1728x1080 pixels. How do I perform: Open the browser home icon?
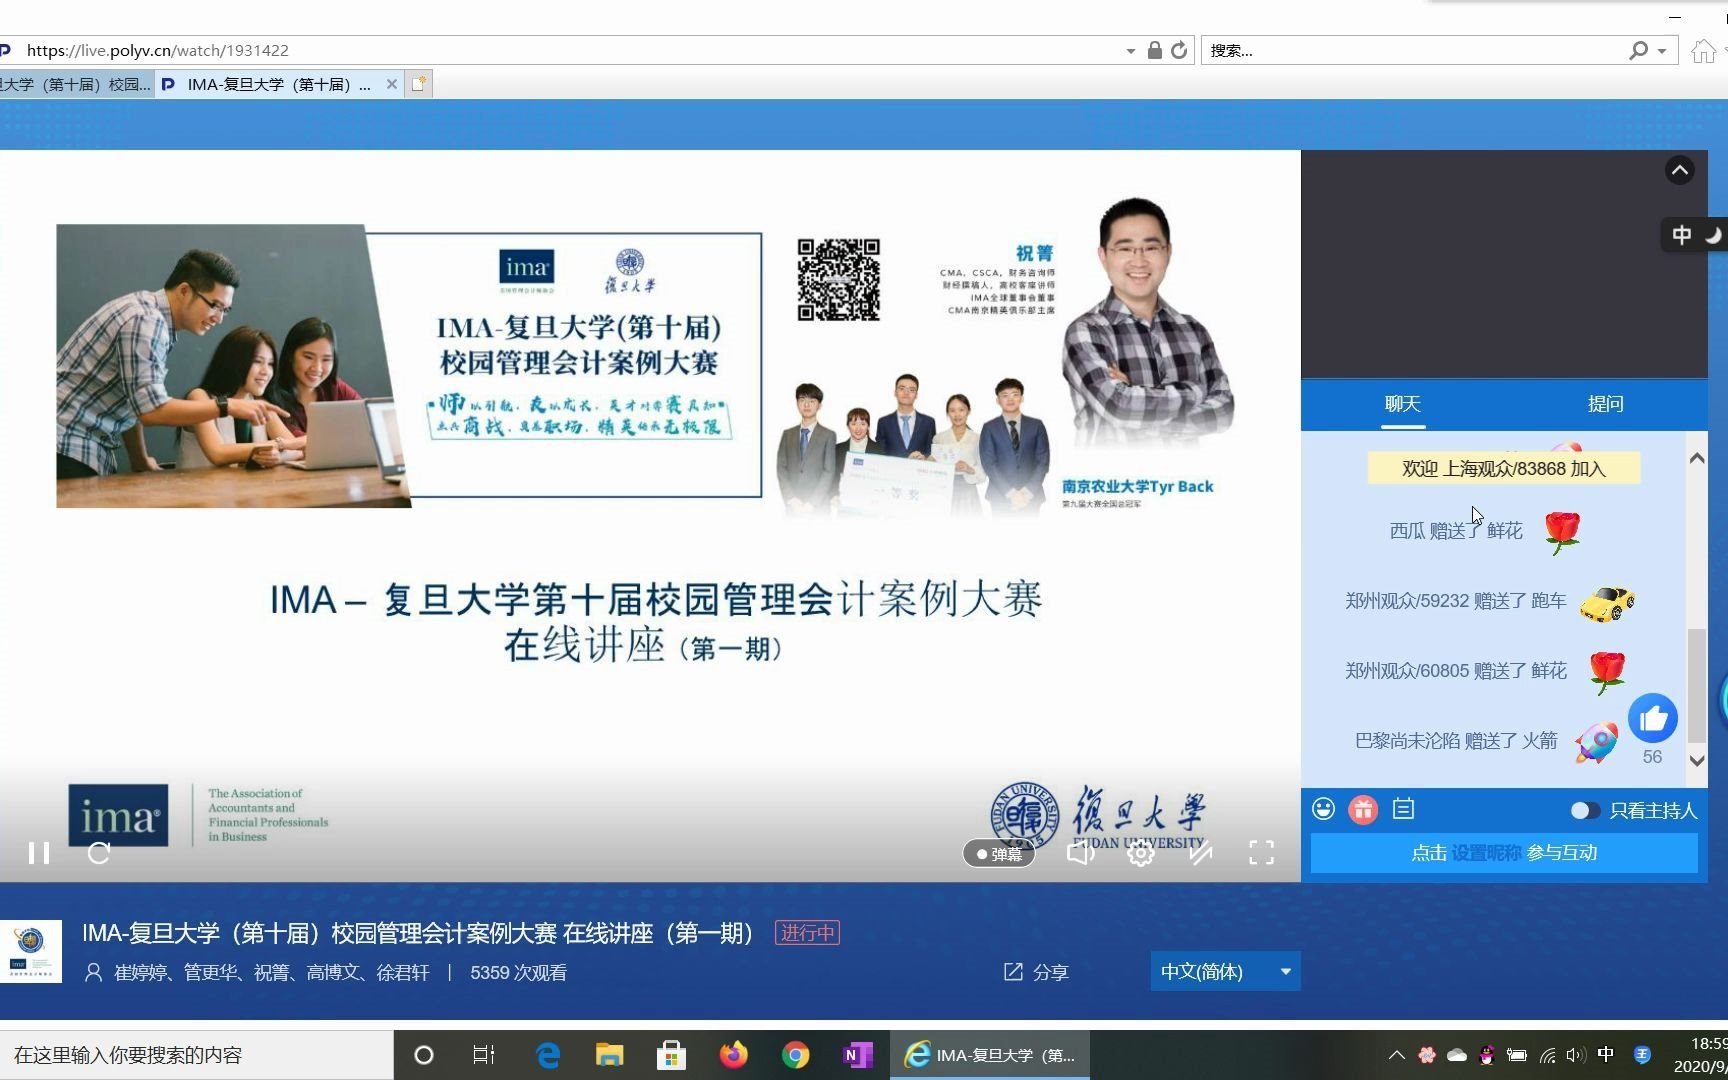(x=1703, y=51)
